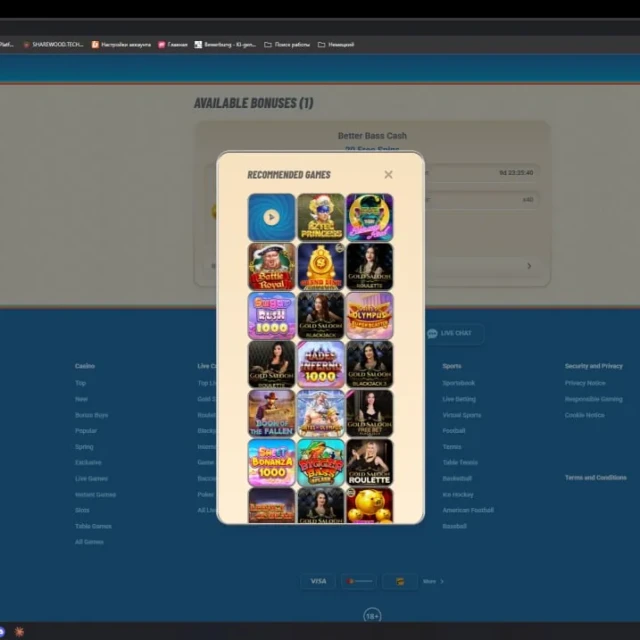
Task: Open the Немецкий bookmarks folder
Action: (336, 44)
